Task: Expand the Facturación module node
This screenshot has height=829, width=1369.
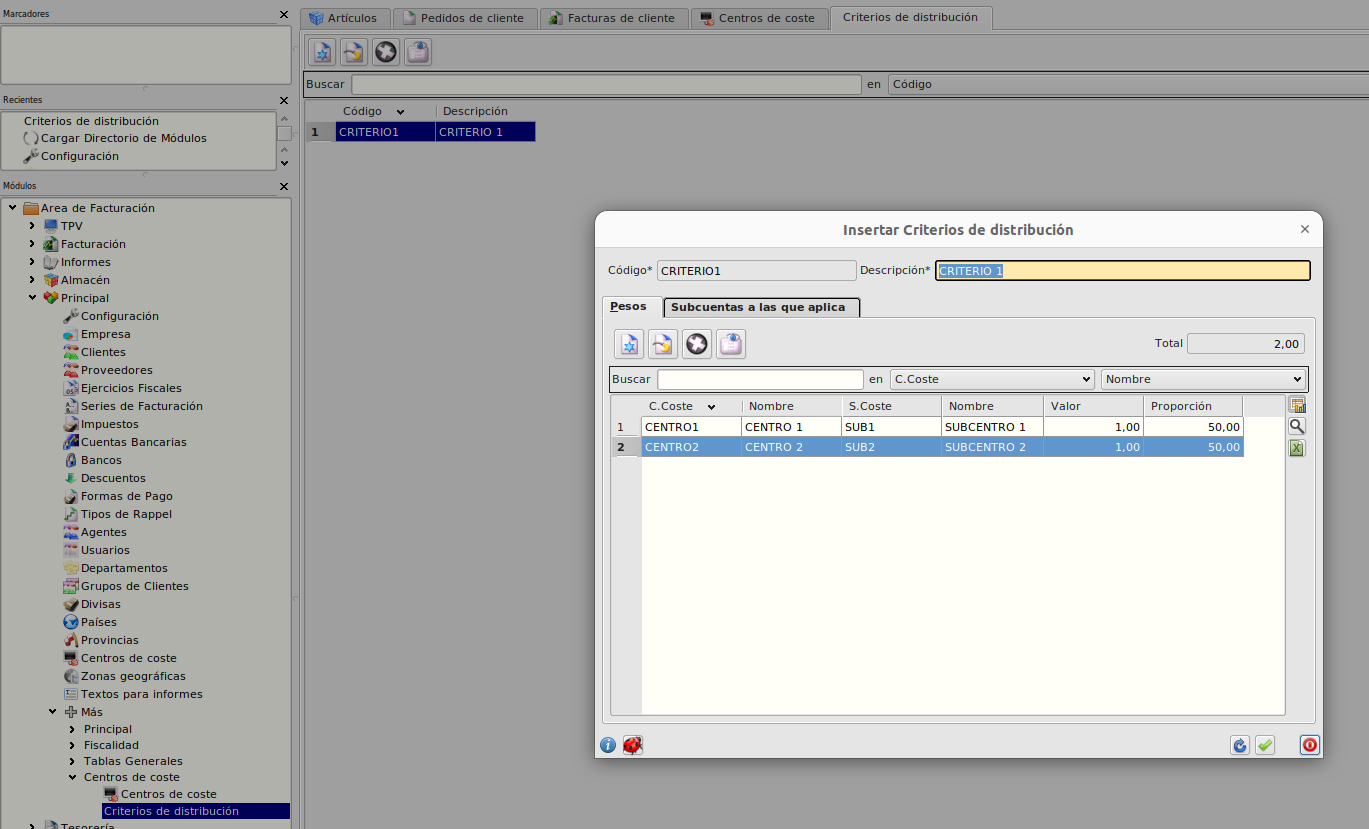Action: [x=32, y=244]
